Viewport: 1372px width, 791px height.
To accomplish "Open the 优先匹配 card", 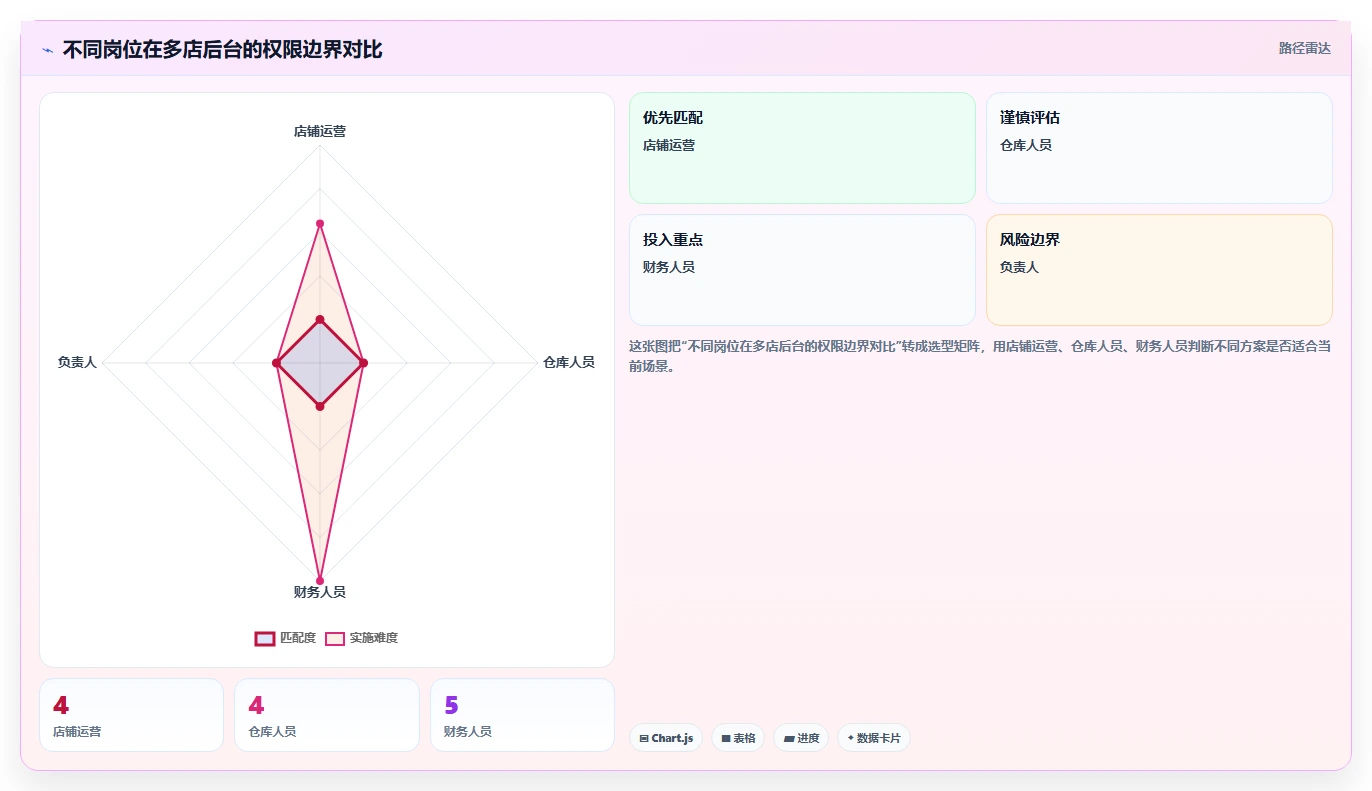I will pyautogui.click(x=802, y=148).
